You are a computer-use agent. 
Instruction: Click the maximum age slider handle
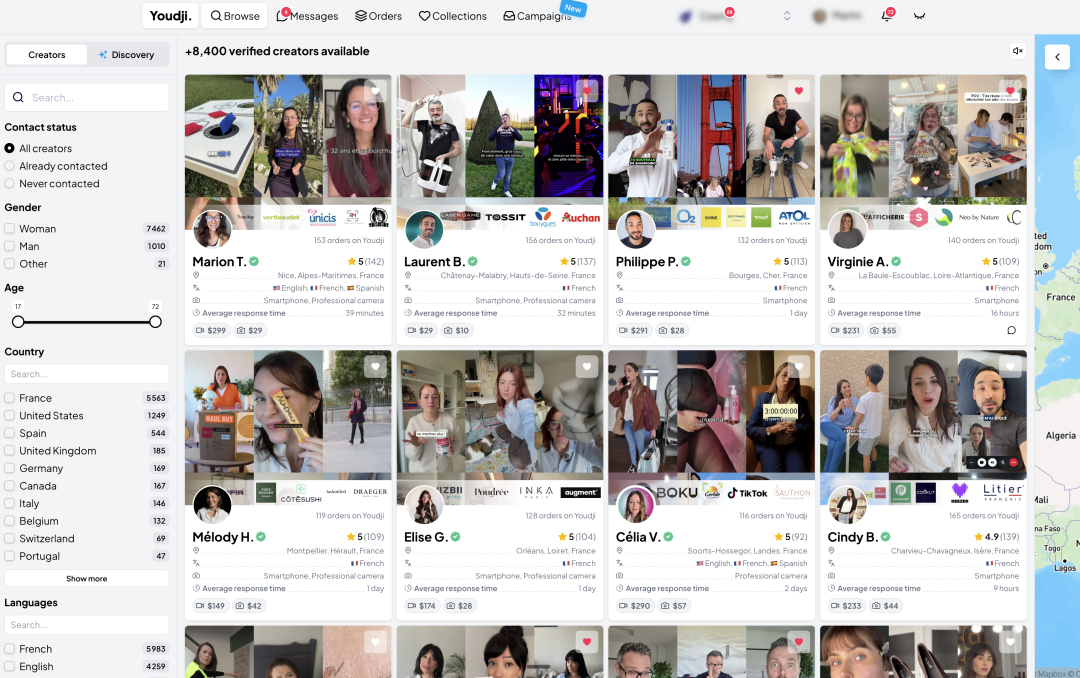click(155, 322)
